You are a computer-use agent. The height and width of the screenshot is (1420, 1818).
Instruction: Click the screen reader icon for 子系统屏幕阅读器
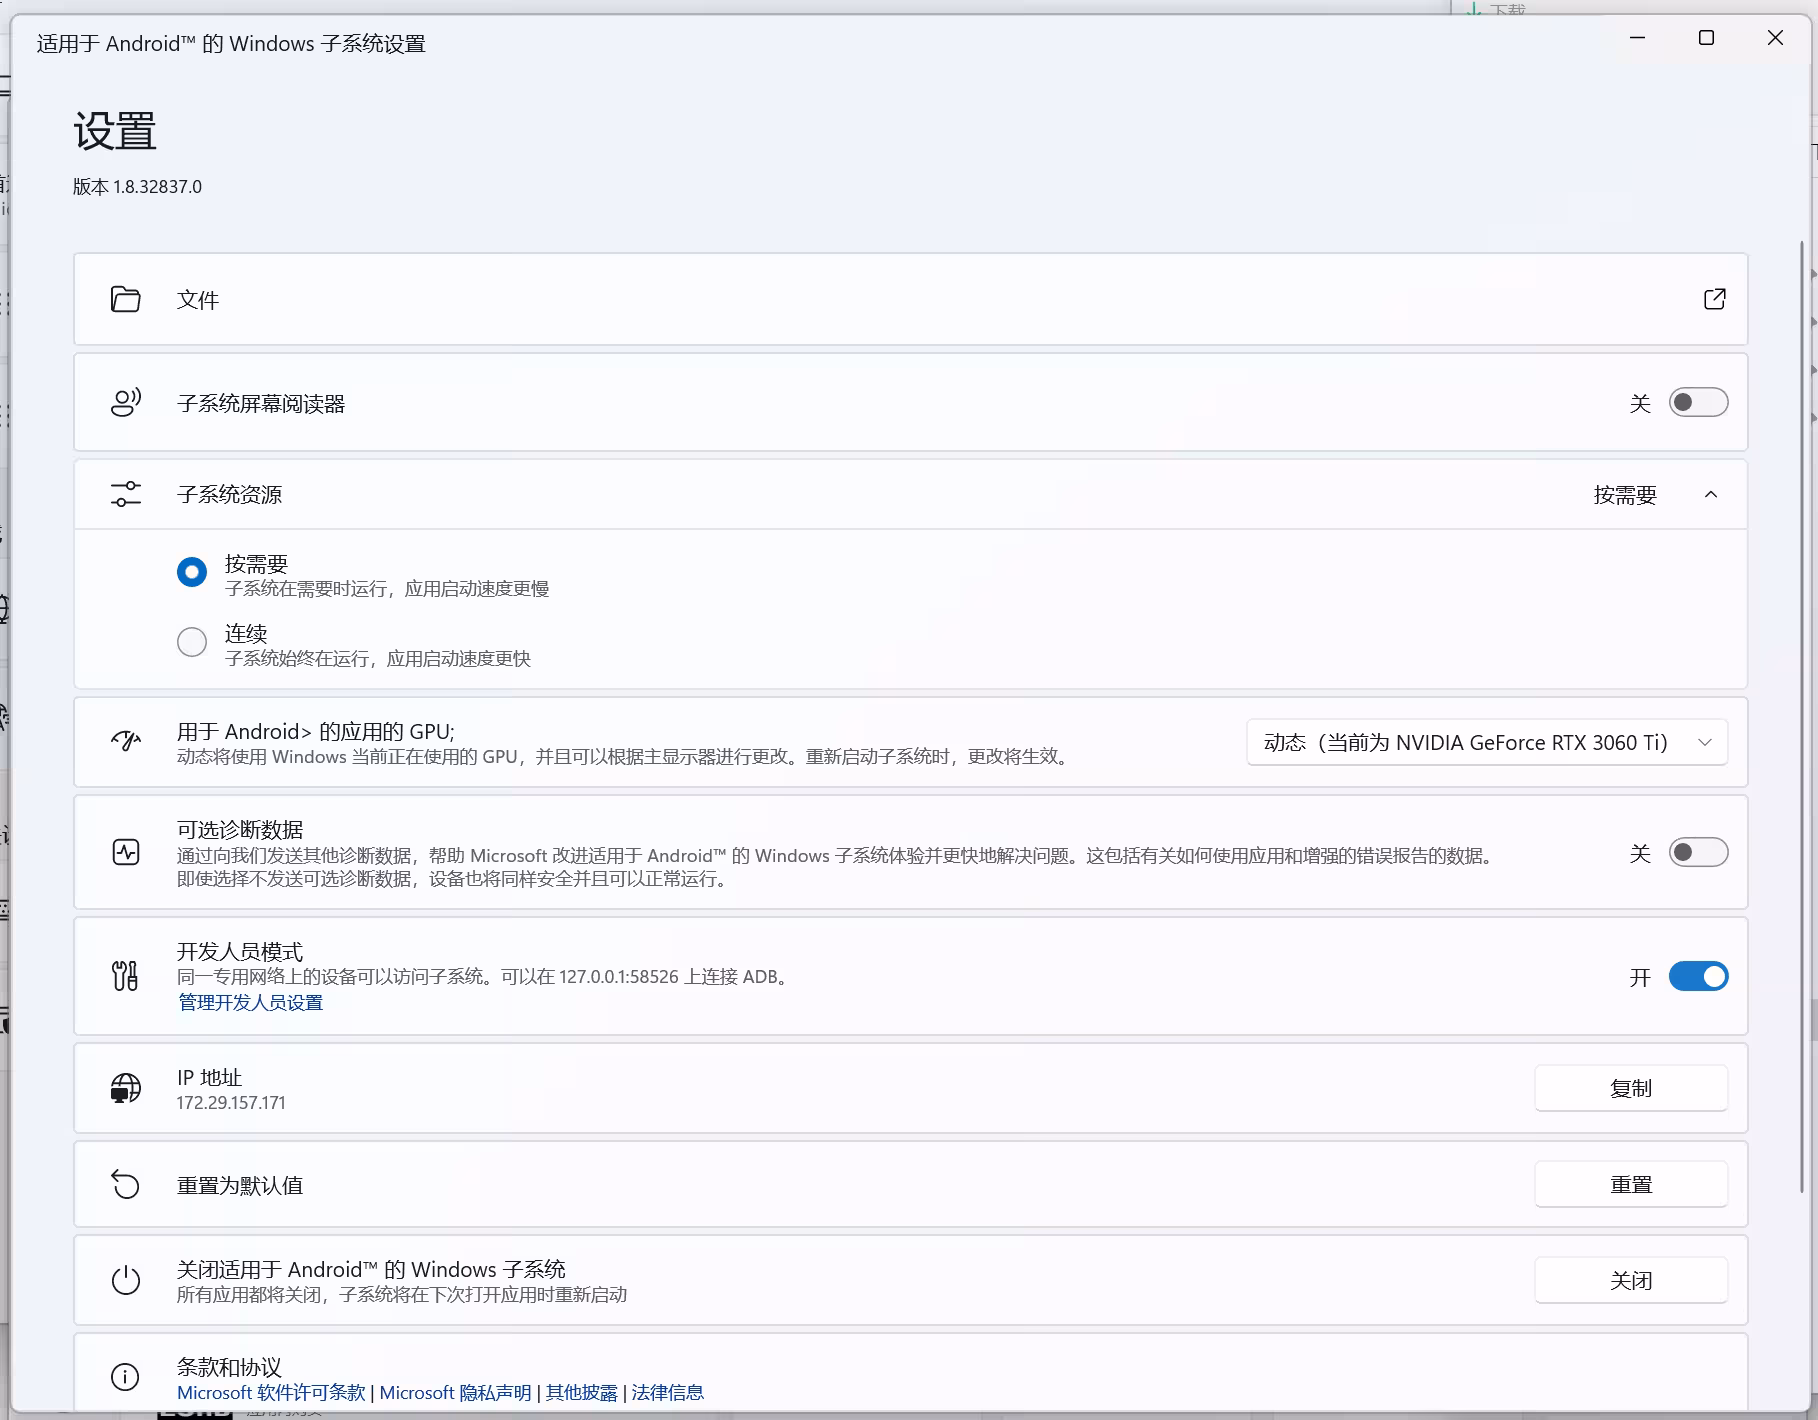point(125,402)
